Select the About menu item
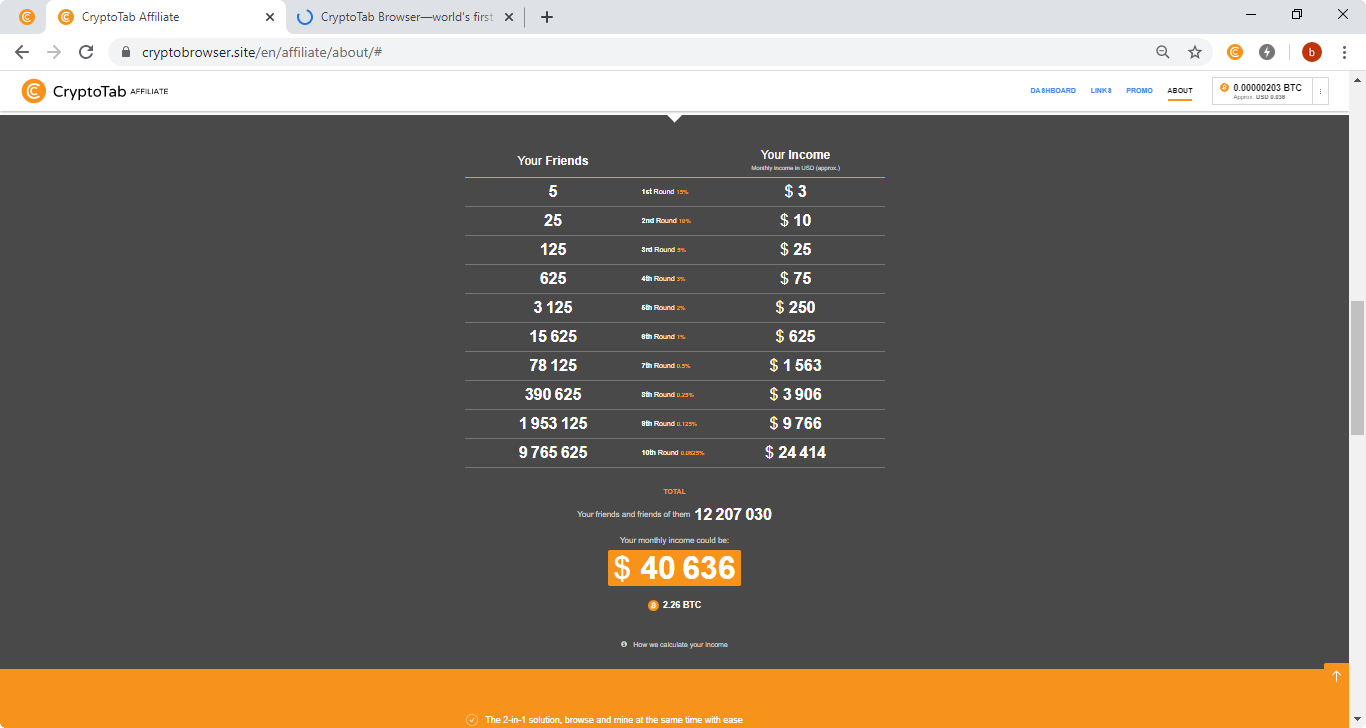 coord(1180,91)
